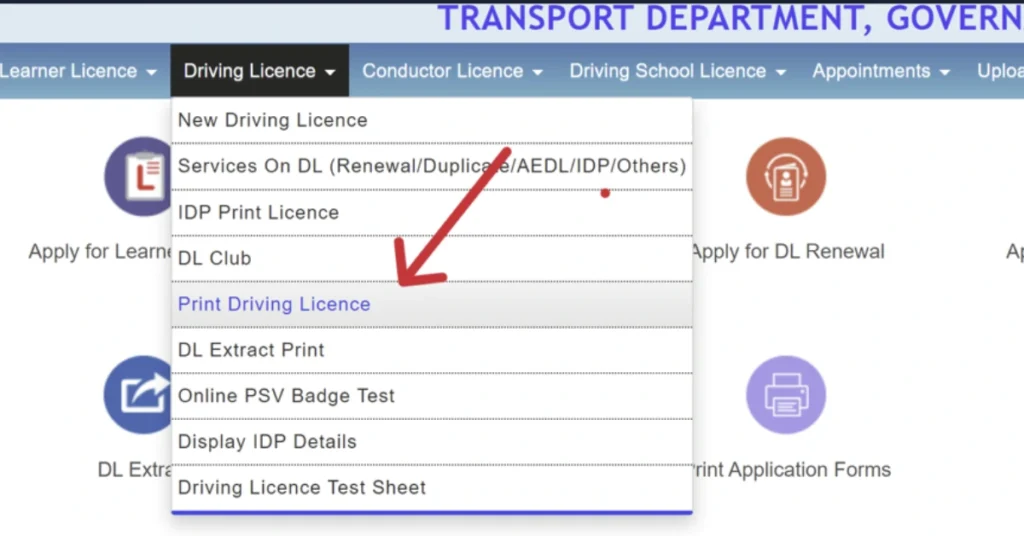Screen dimensions: 1024x536
Task: Select New Driving Licence from the menu
Action: 273,120
